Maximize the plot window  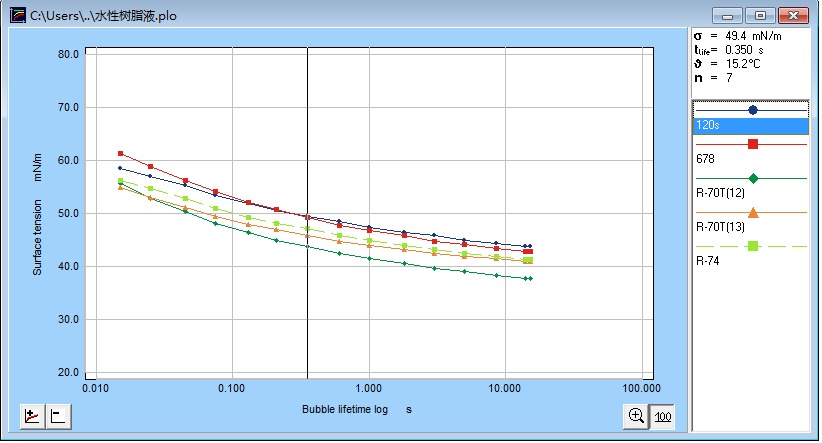[761, 15]
